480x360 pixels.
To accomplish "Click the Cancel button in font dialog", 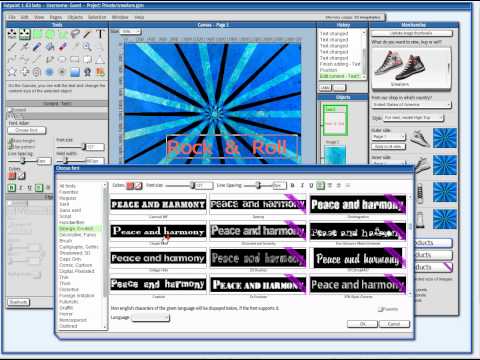I will [394, 324].
